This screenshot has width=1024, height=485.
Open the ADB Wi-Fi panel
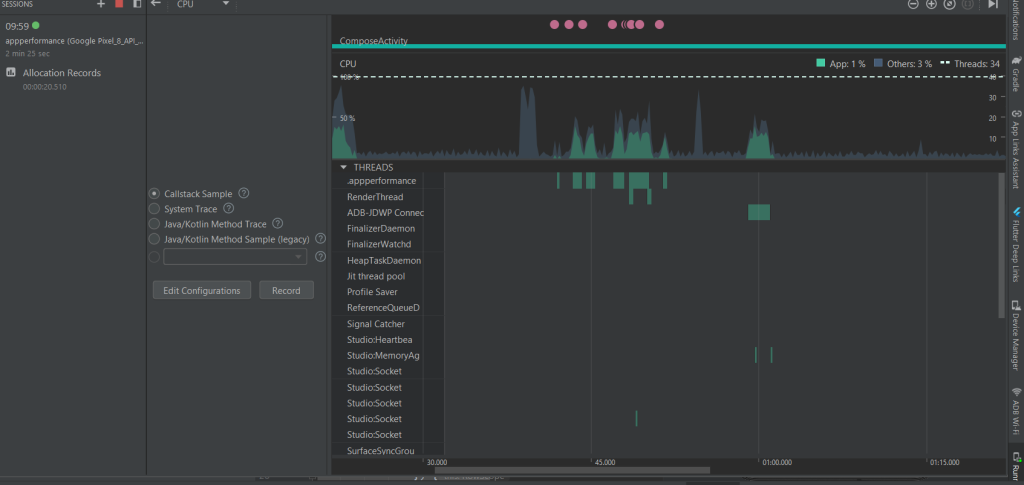[1016, 410]
